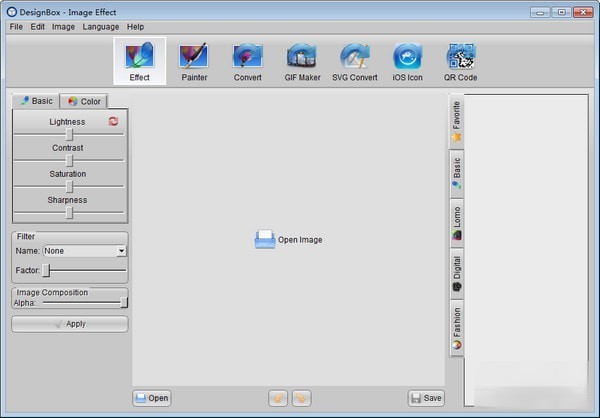Click the Filter Factor slider handle
The width and height of the screenshot is (600, 418).
click(46, 270)
